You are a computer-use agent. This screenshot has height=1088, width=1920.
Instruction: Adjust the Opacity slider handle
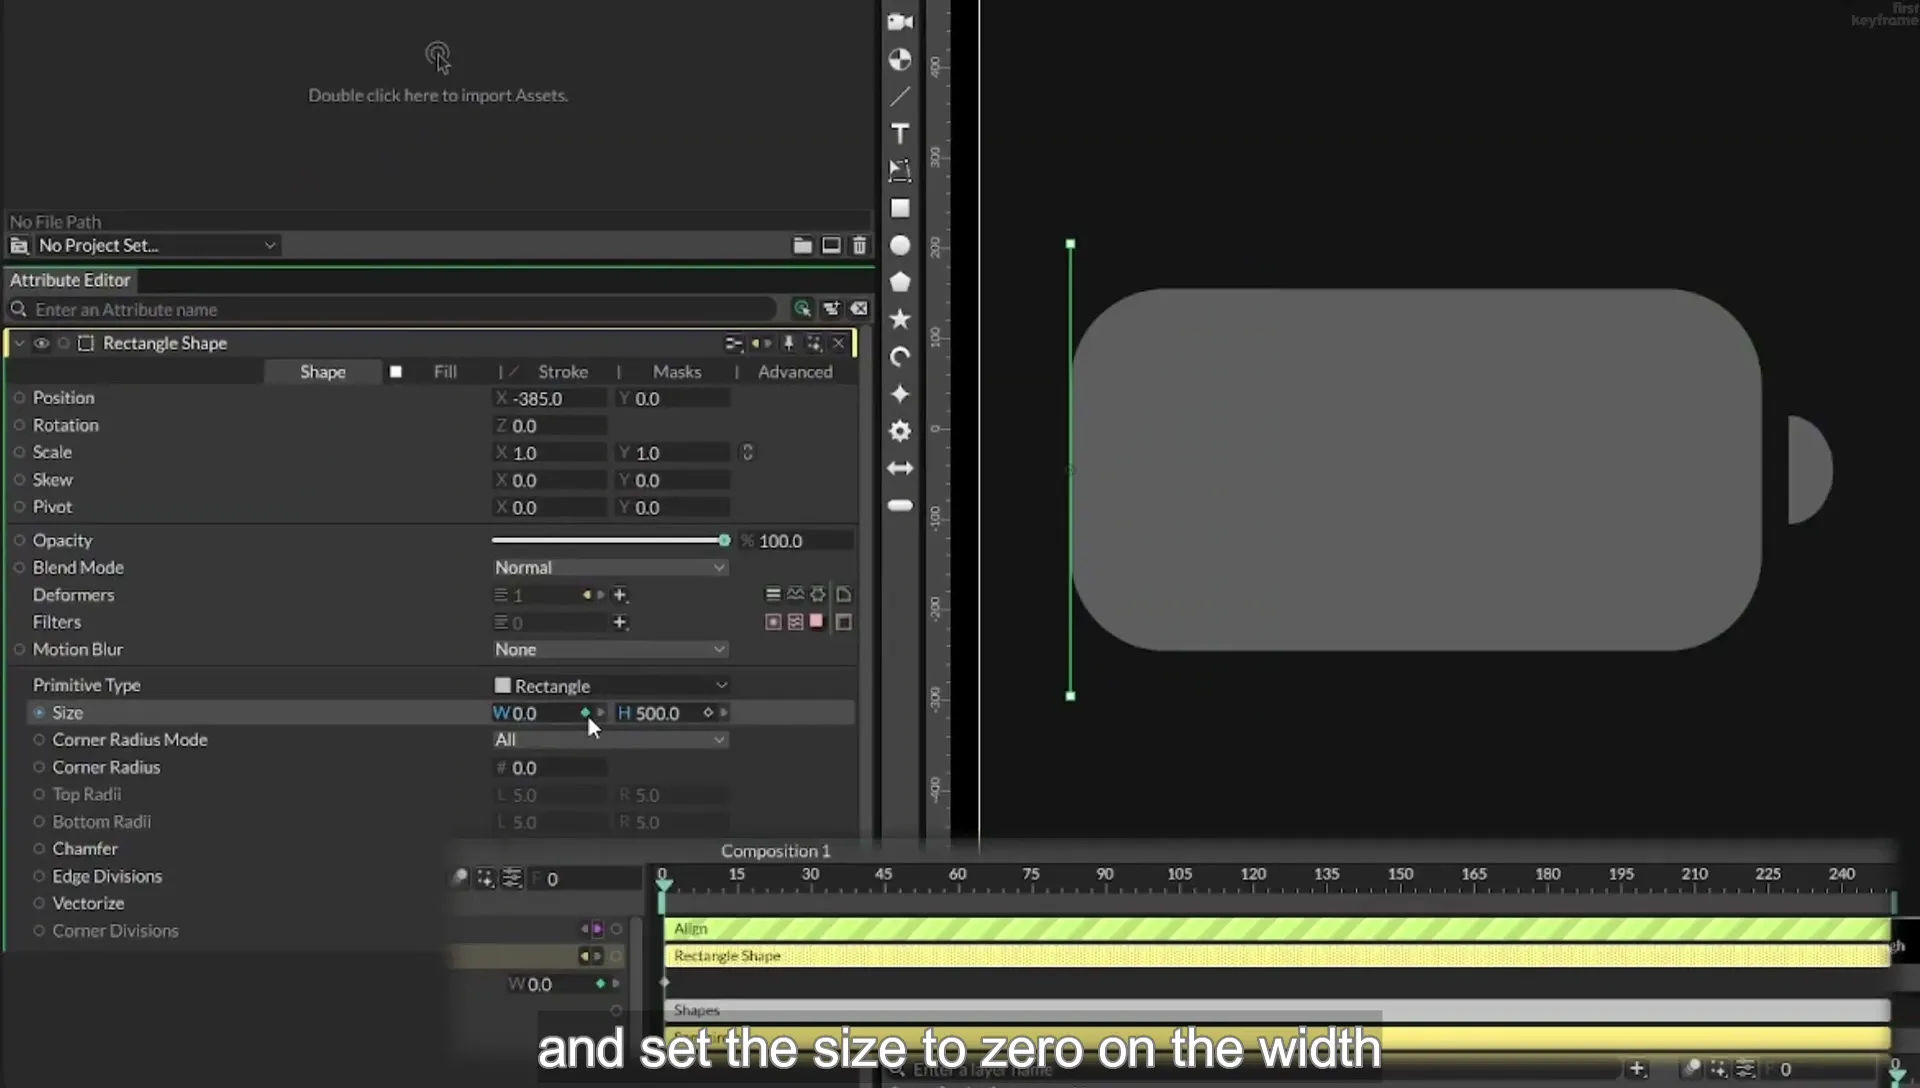(724, 540)
